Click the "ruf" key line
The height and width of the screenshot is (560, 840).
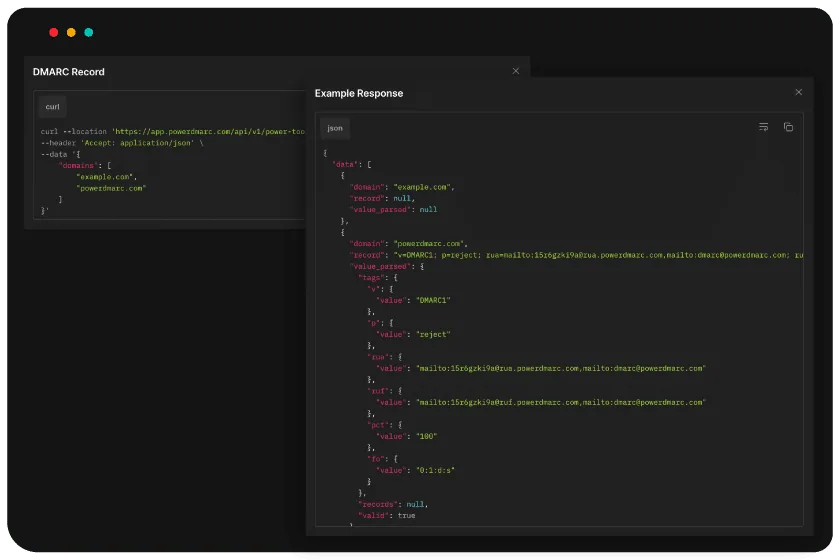385,391
